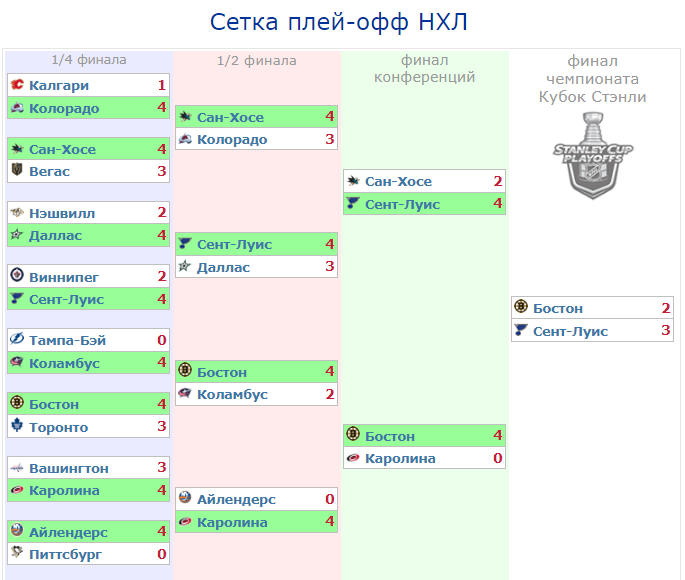Screen dimensions: 685x580
Task: Click the Tampa Bay Lightning logo
Action: click(17, 340)
